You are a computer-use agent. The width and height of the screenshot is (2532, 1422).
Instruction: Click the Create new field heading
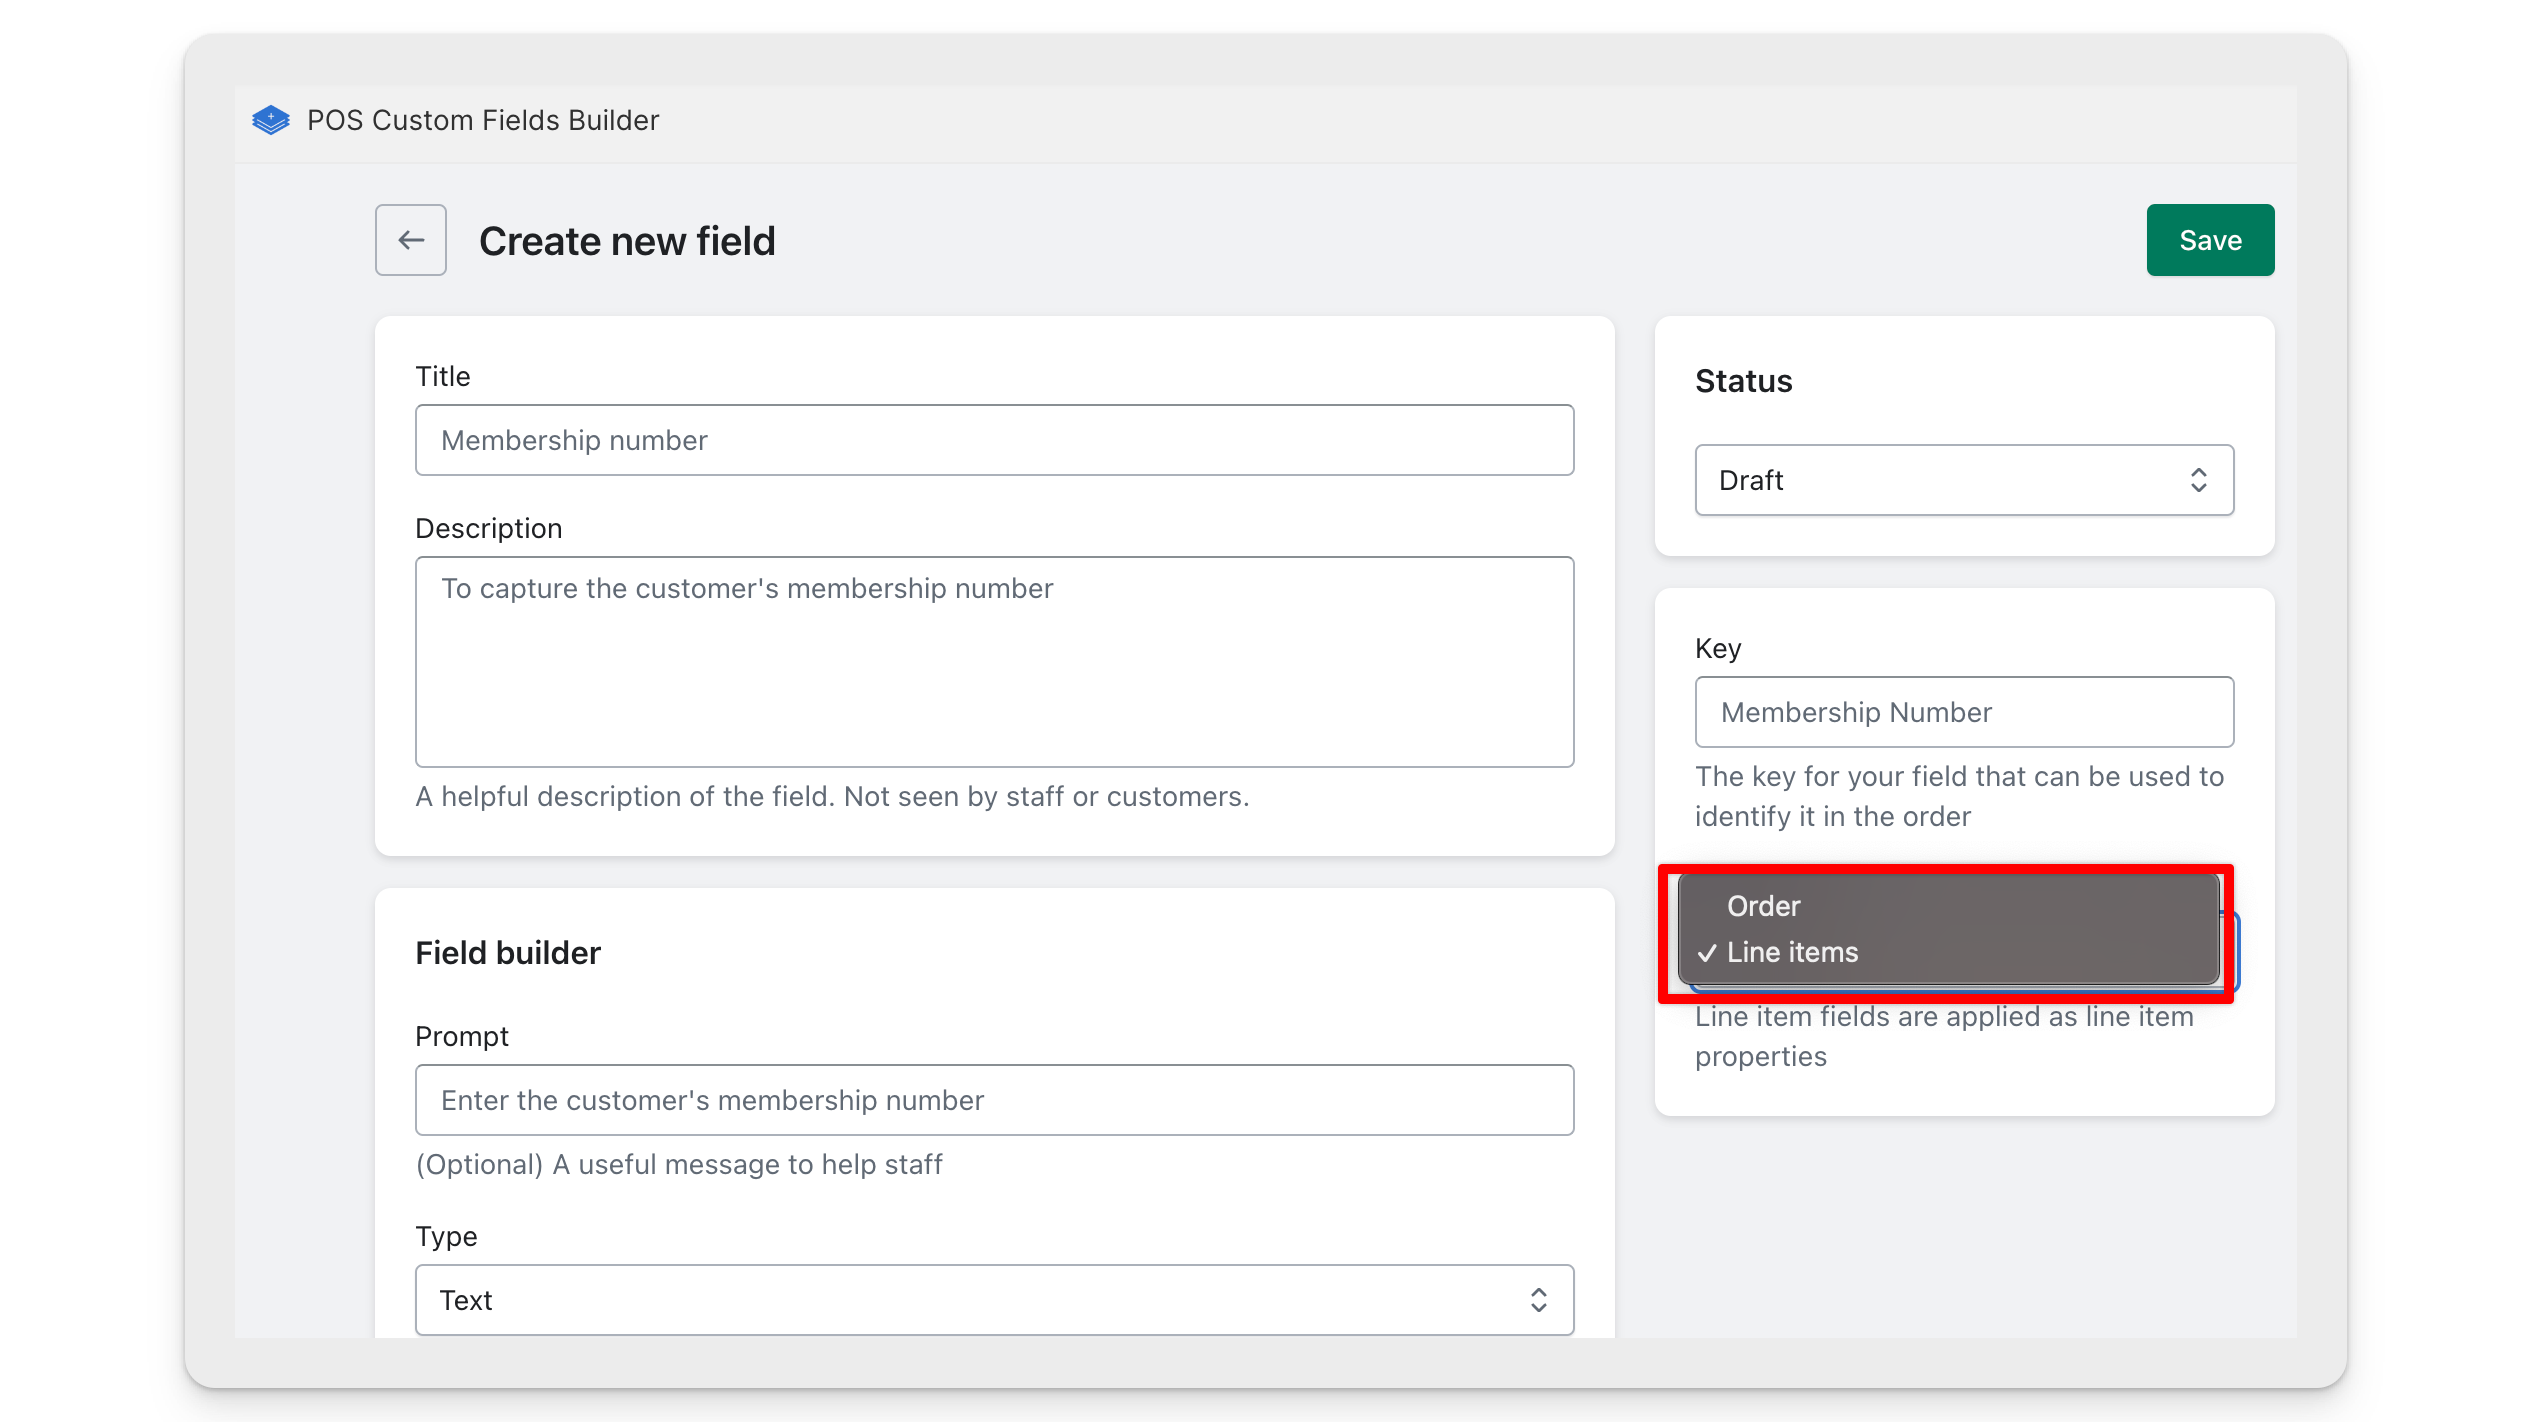click(x=627, y=241)
